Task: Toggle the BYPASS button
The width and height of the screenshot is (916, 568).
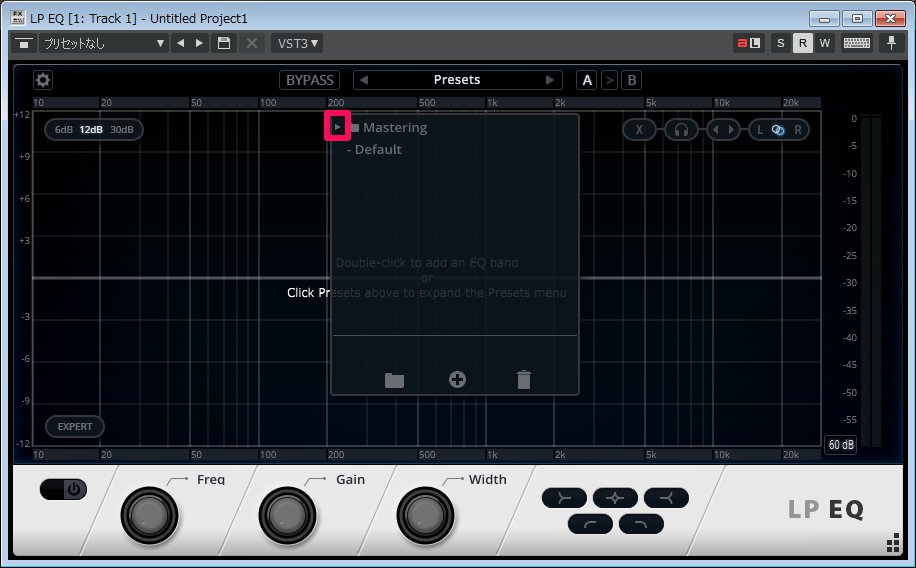Action: [310, 80]
